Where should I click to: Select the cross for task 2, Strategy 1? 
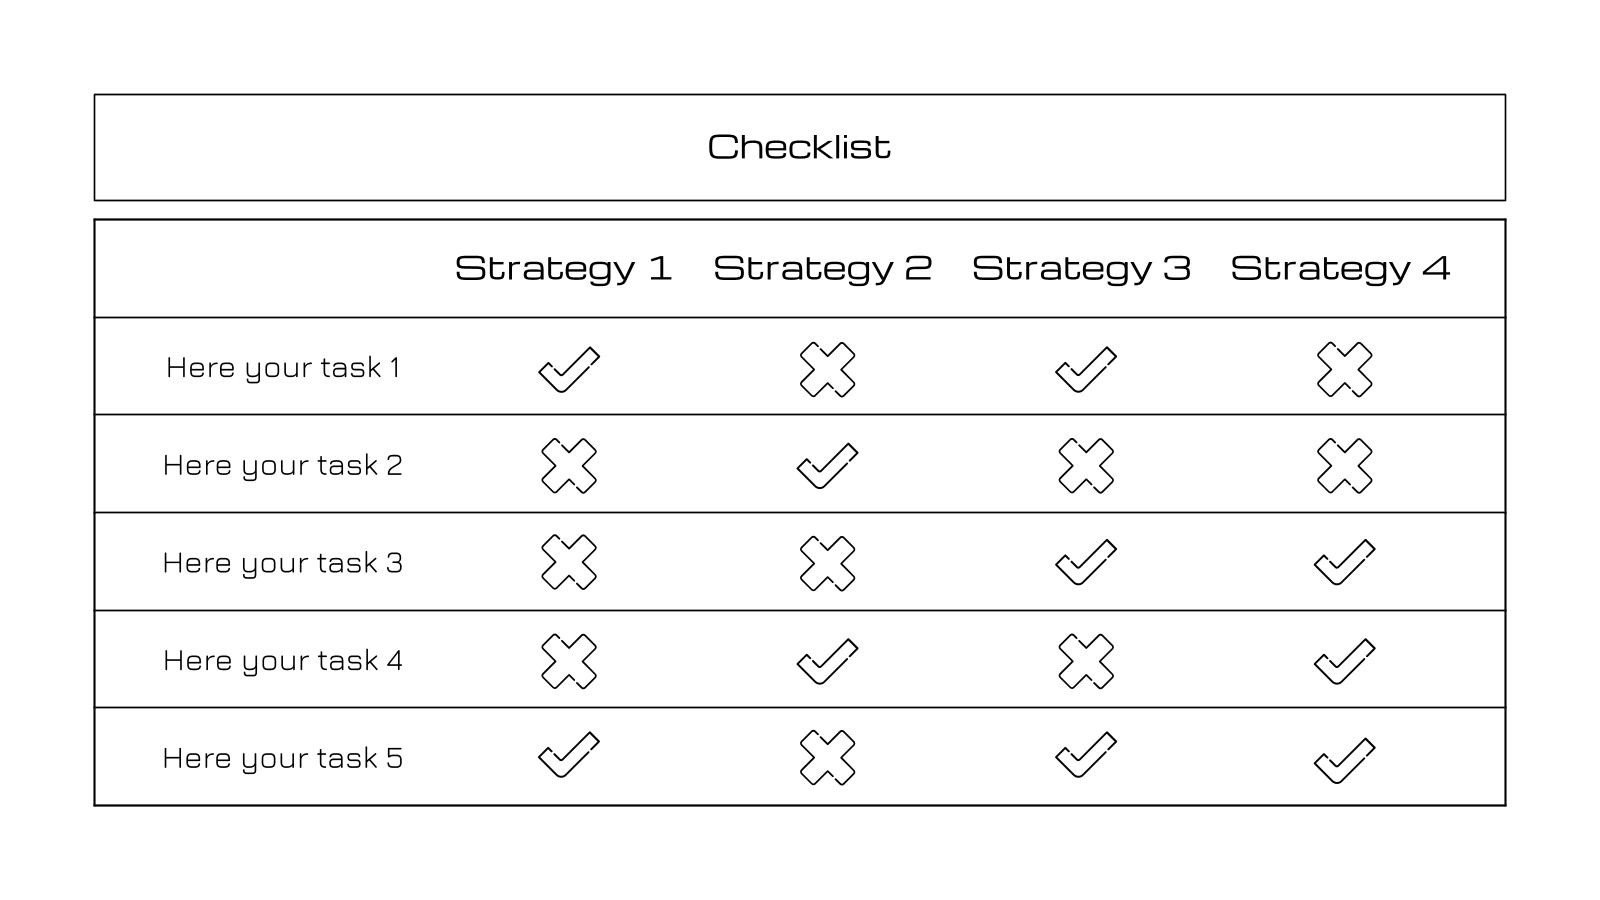tap(568, 466)
